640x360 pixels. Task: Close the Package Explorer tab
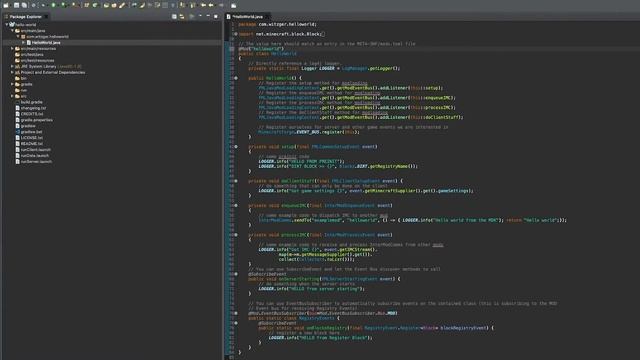coord(46,17)
